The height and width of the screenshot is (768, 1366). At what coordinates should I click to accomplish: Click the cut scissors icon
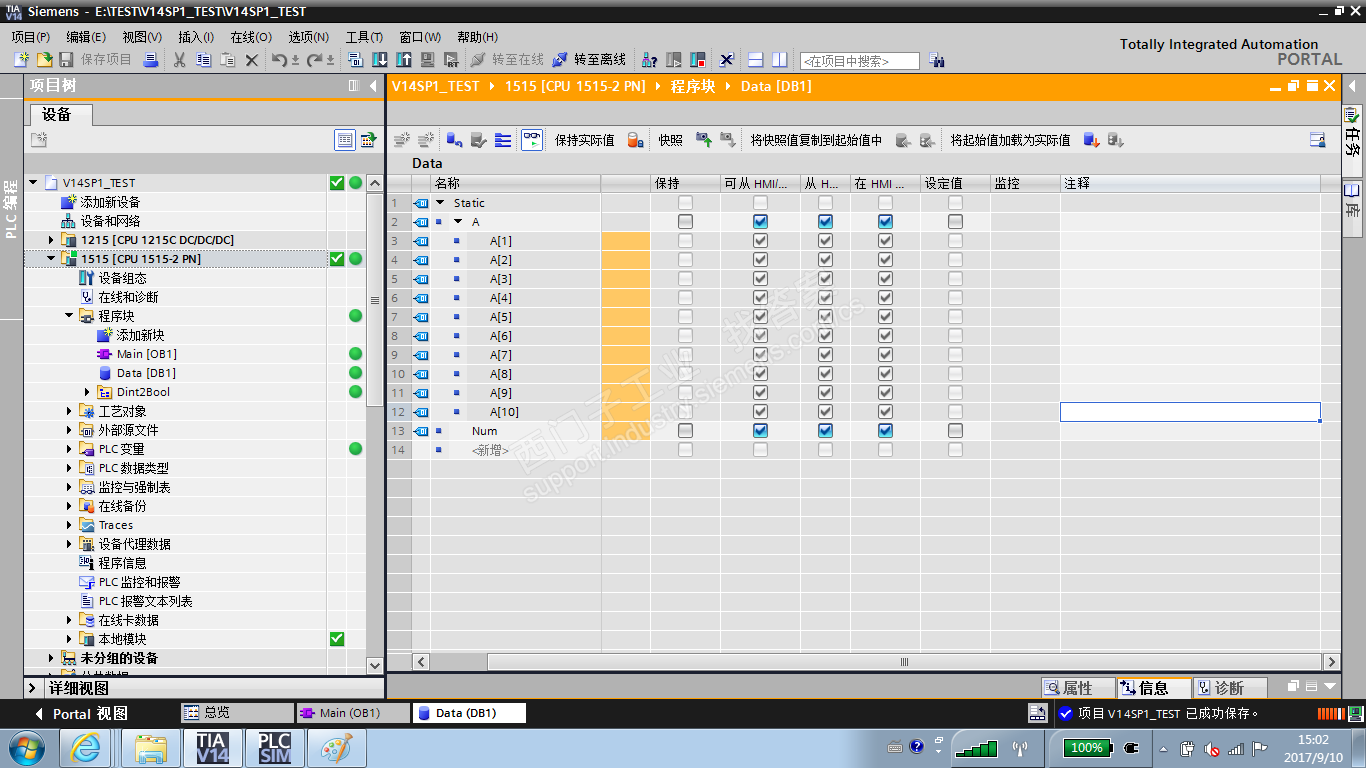pyautogui.click(x=180, y=60)
